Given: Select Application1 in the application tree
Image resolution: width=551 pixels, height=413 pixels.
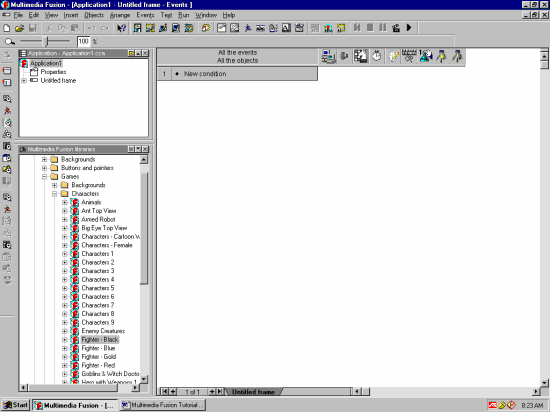Looking at the screenshot, I should click(x=46, y=63).
